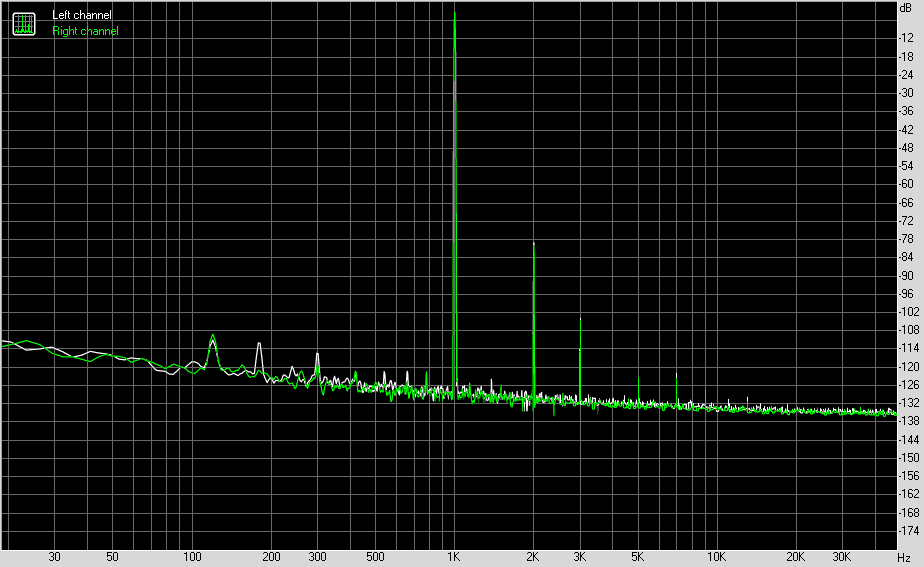Click the 30K frequency axis label
This screenshot has height=567, width=924.
842,557
